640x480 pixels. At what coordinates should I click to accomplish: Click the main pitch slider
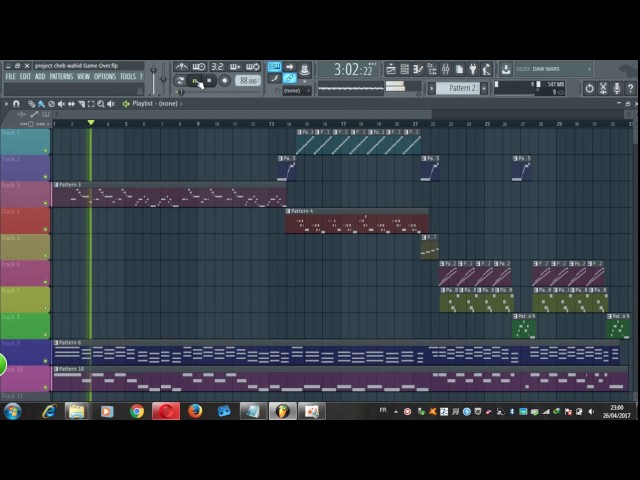(x=163, y=78)
